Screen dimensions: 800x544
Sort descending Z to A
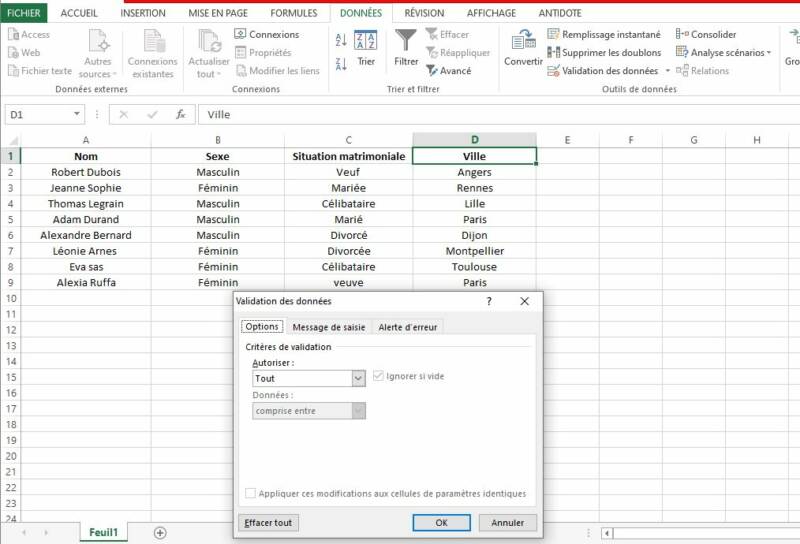pos(341,64)
